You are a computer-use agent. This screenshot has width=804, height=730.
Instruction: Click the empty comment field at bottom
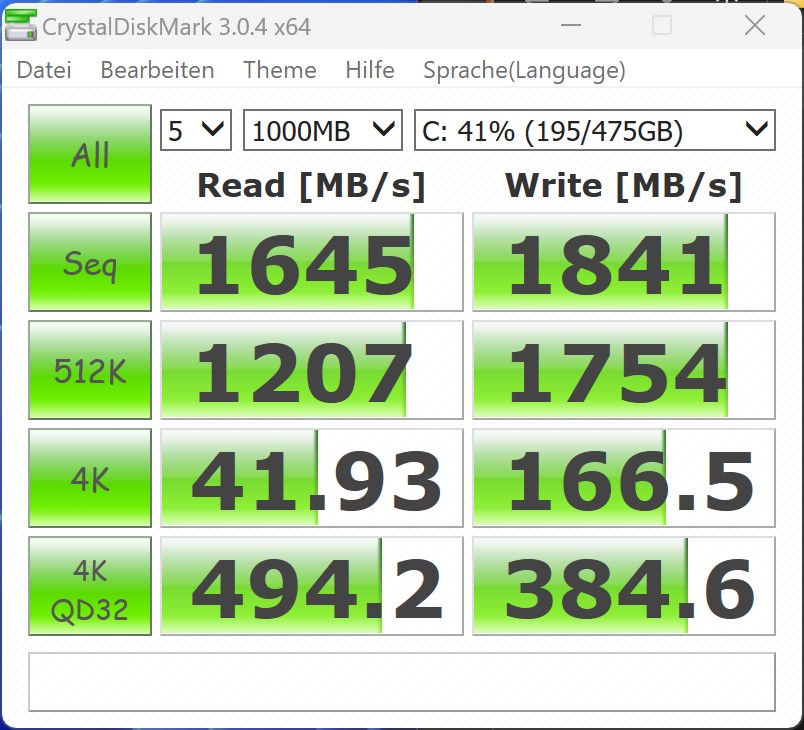402,682
